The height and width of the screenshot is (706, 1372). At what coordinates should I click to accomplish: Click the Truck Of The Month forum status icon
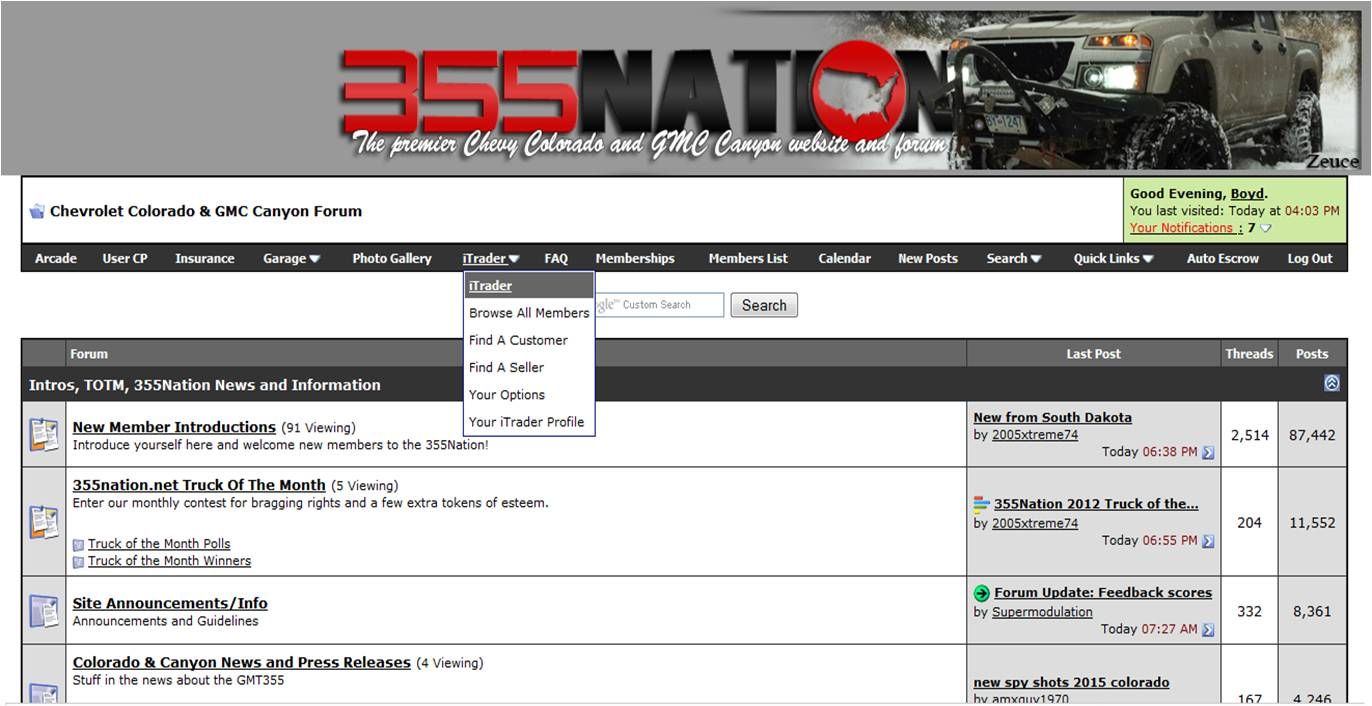pyautogui.click(x=44, y=522)
